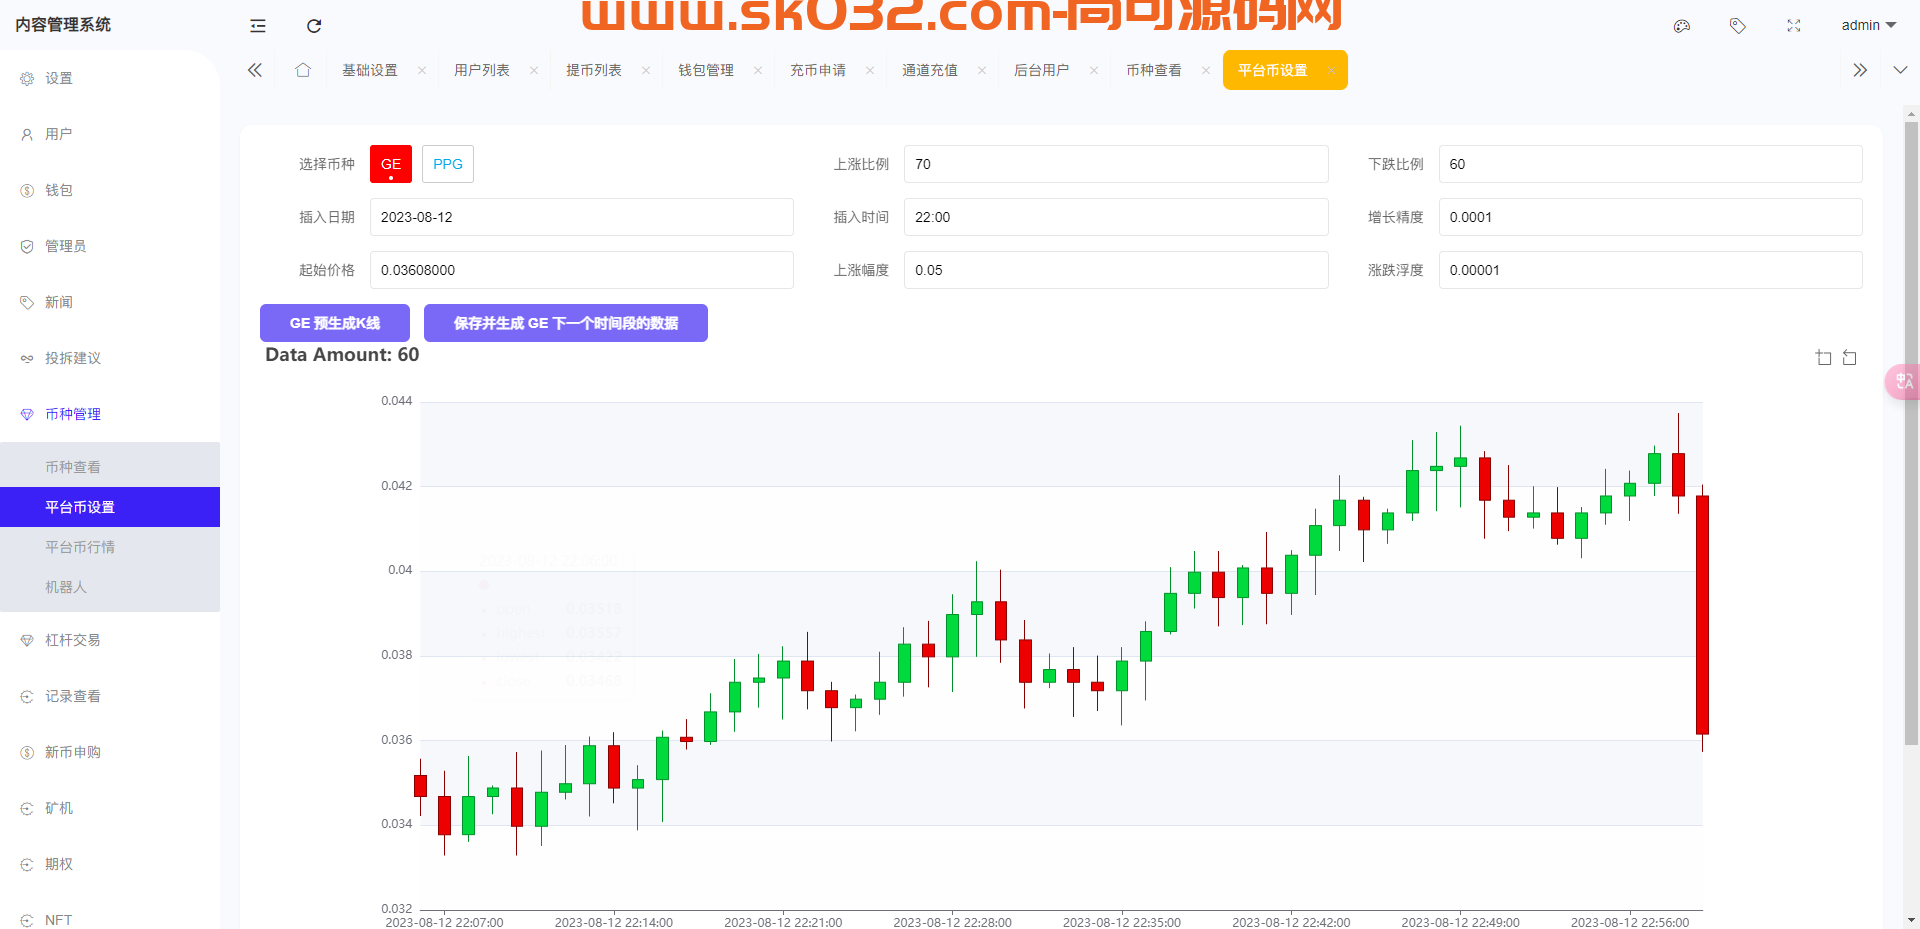Viewport: 1920px width, 929px height.
Task: Open 机器人 submenu item
Action: 110,587
